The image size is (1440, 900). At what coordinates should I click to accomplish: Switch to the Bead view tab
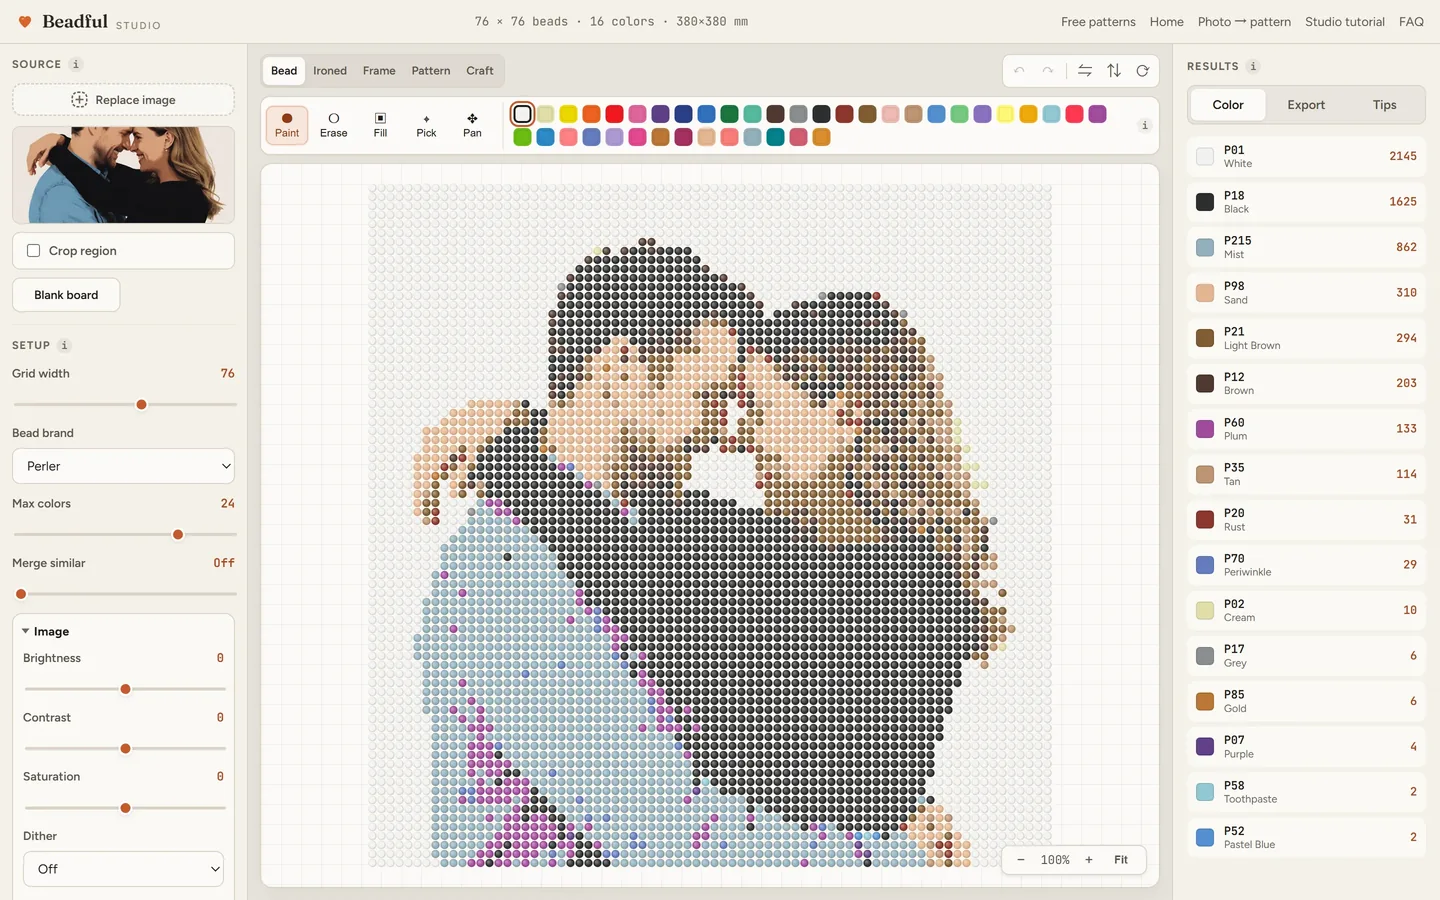click(284, 71)
